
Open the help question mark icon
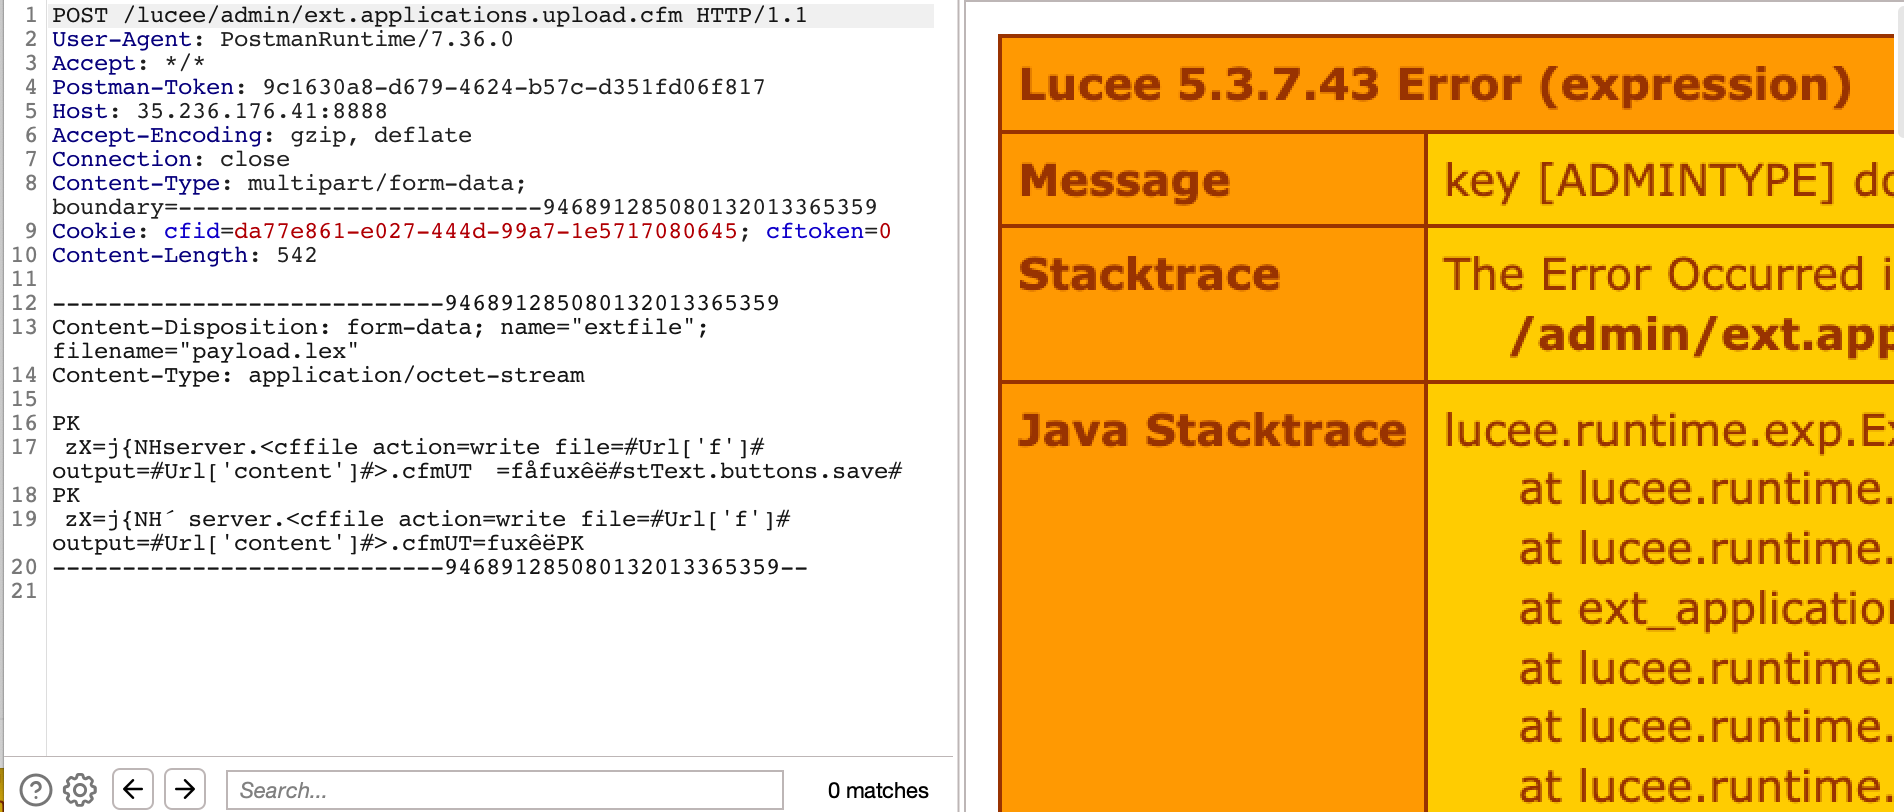(35, 790)
